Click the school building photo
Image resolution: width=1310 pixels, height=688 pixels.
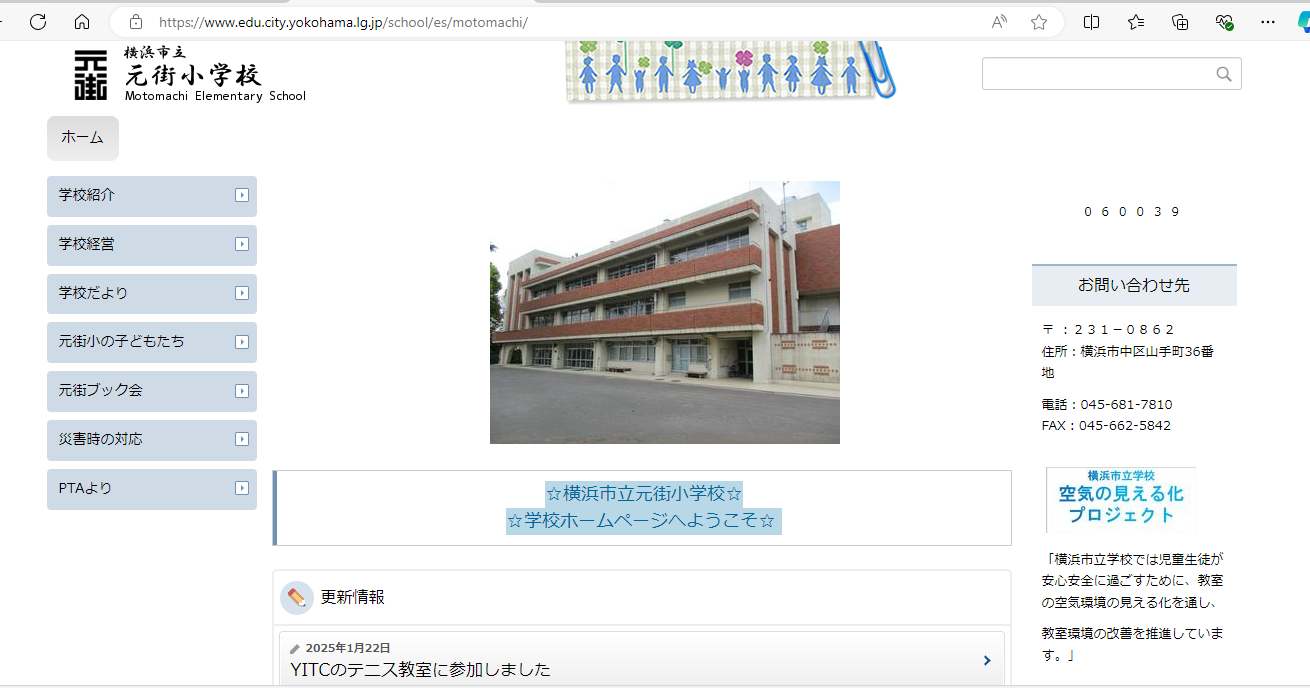(665, 312)
